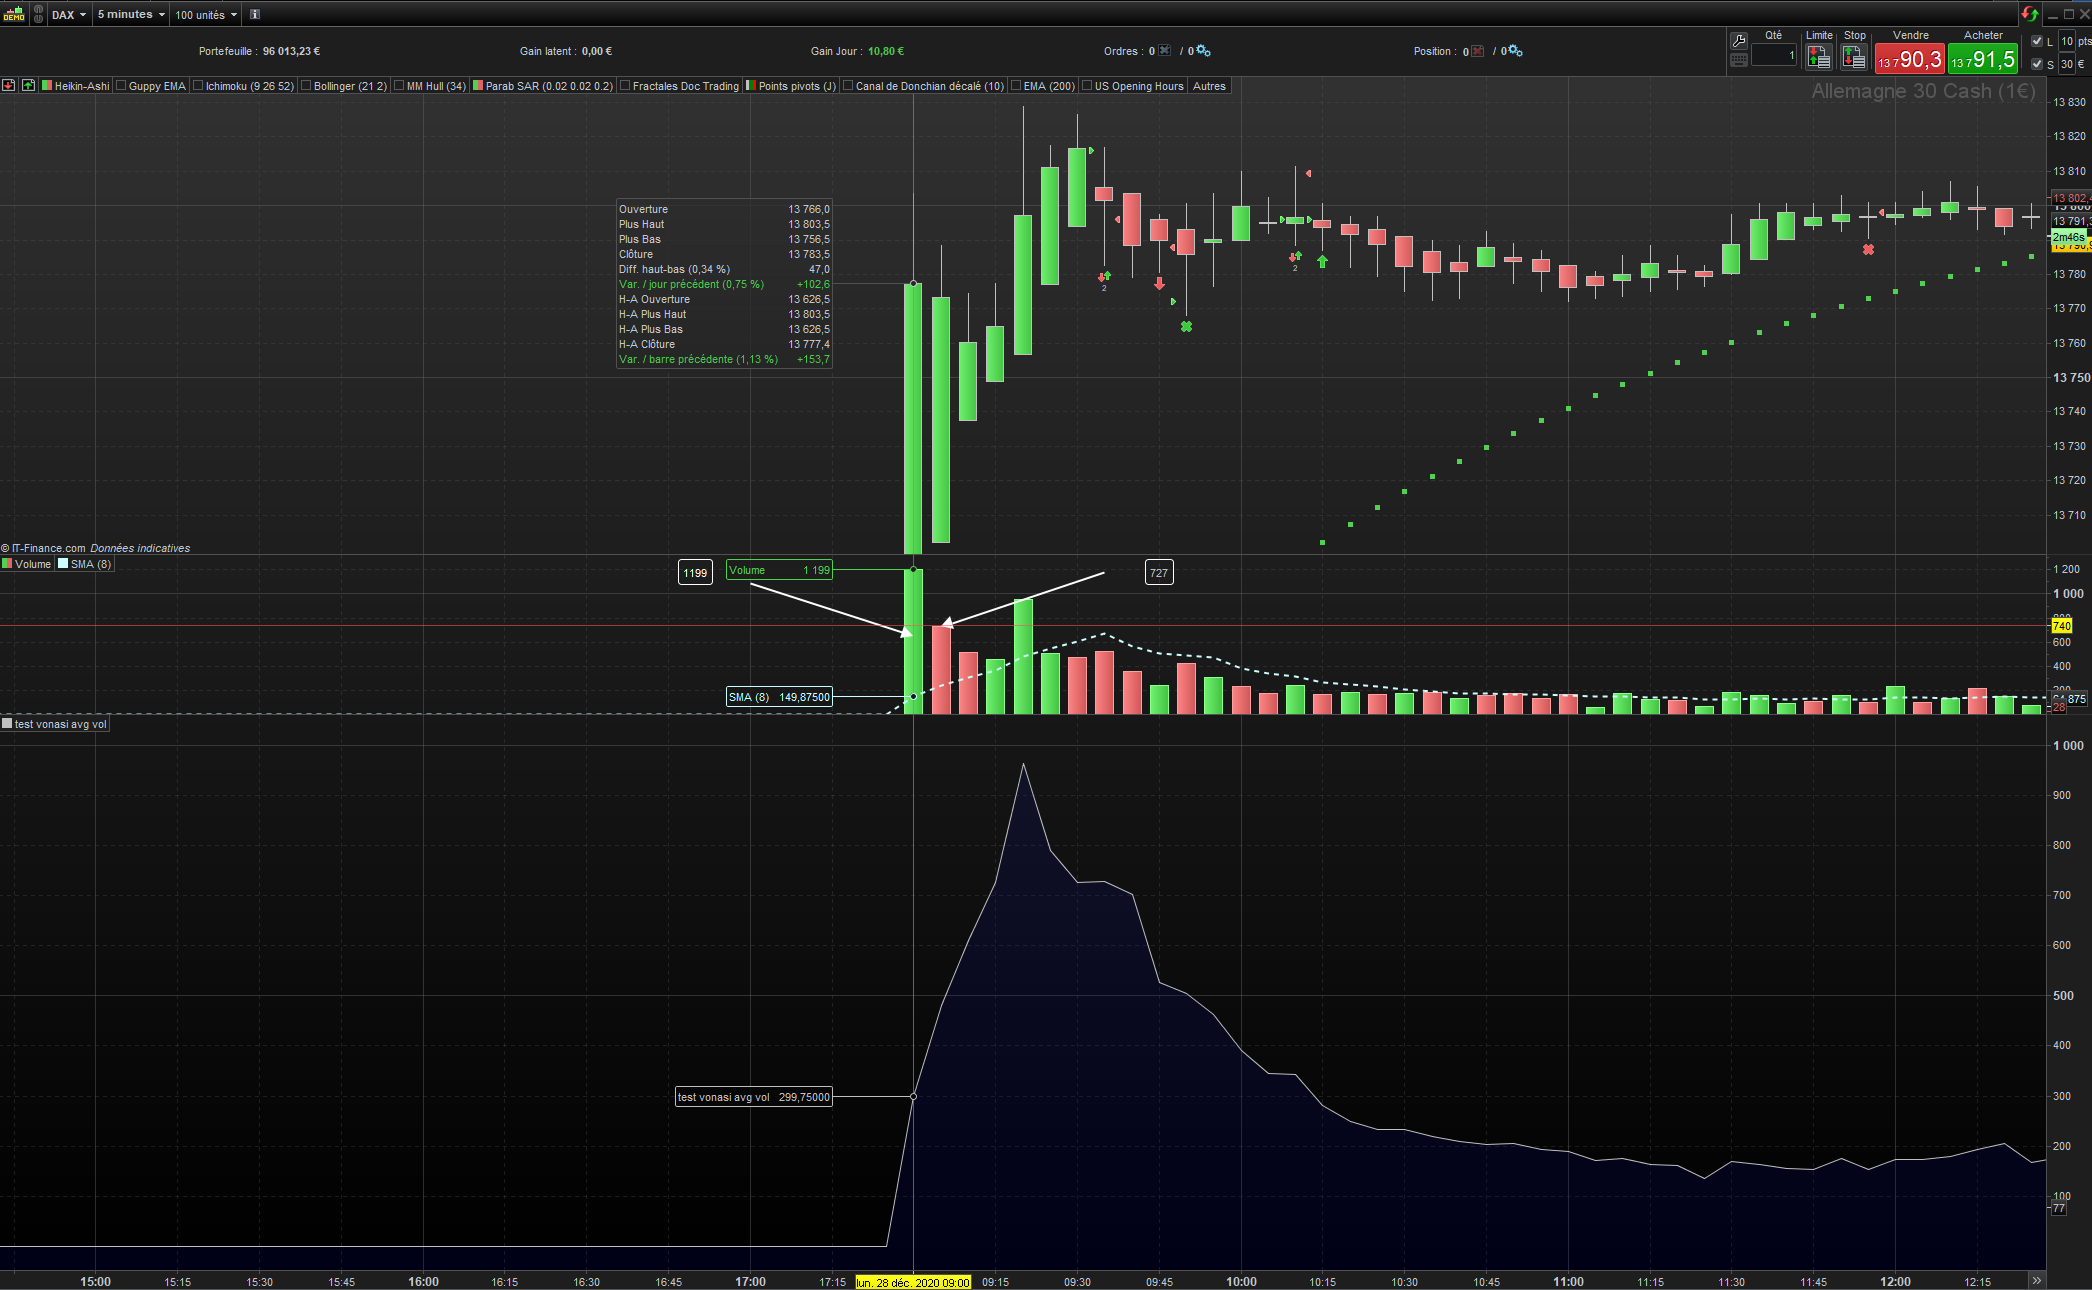This screenshot has height=1290, width=2092.
Task: Click the keyboard icon below the wrench
Action: coord(1739,61)
